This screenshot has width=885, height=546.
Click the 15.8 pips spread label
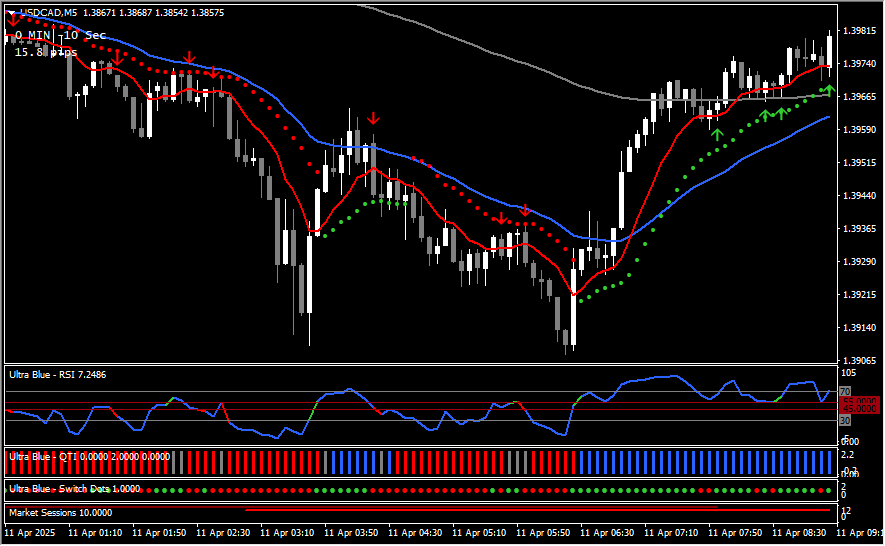click(x=45, y=52)
